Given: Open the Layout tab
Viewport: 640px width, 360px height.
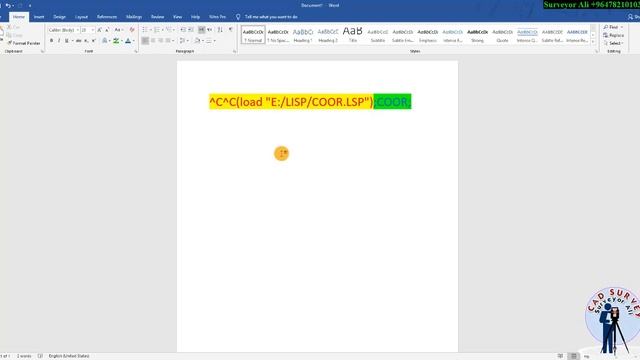Looking at the screenshot, I should click(81, 17).
